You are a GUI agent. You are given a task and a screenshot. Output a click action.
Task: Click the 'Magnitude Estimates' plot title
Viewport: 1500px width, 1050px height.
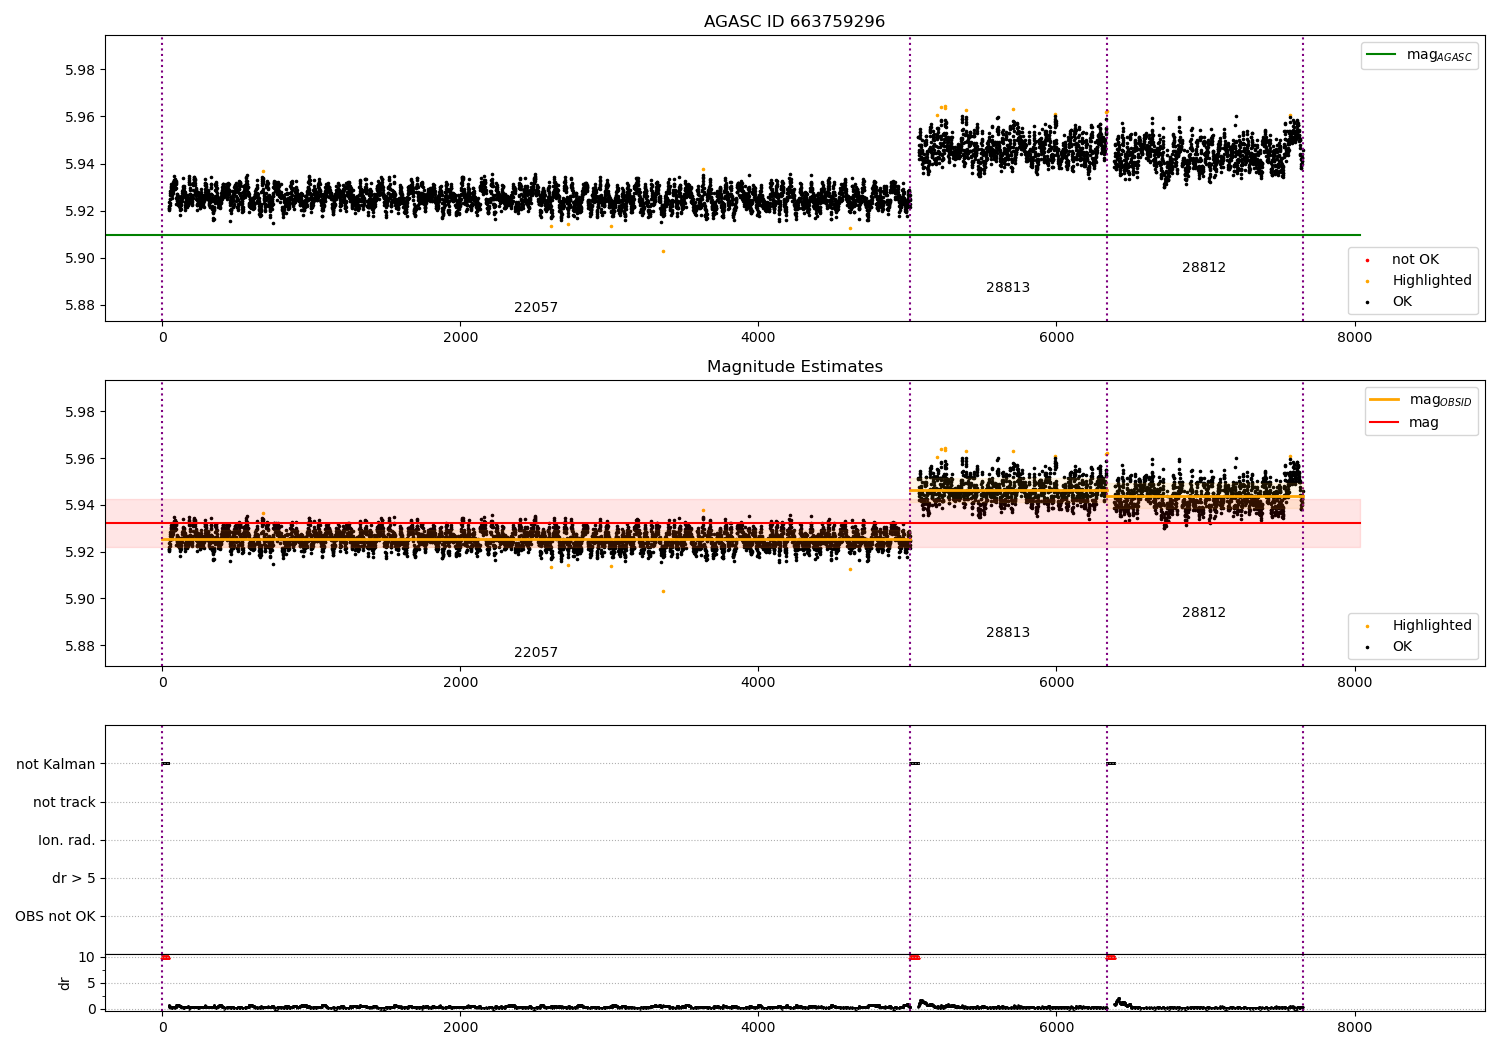(794, 367)
